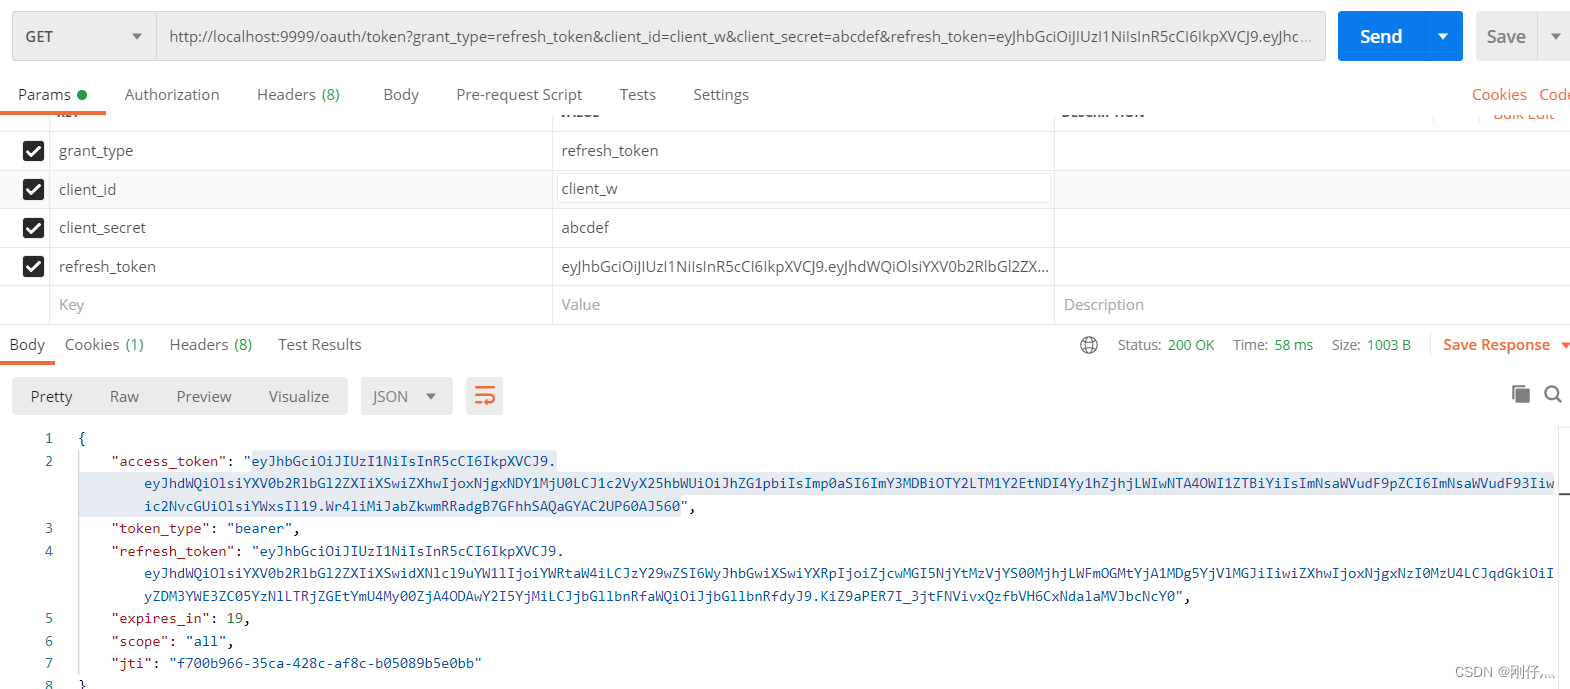Image resolution: width=1570 pixels, height=689 pixels.
Task: Click the Size 1003 B value
Action: [x=1389, y=345]
